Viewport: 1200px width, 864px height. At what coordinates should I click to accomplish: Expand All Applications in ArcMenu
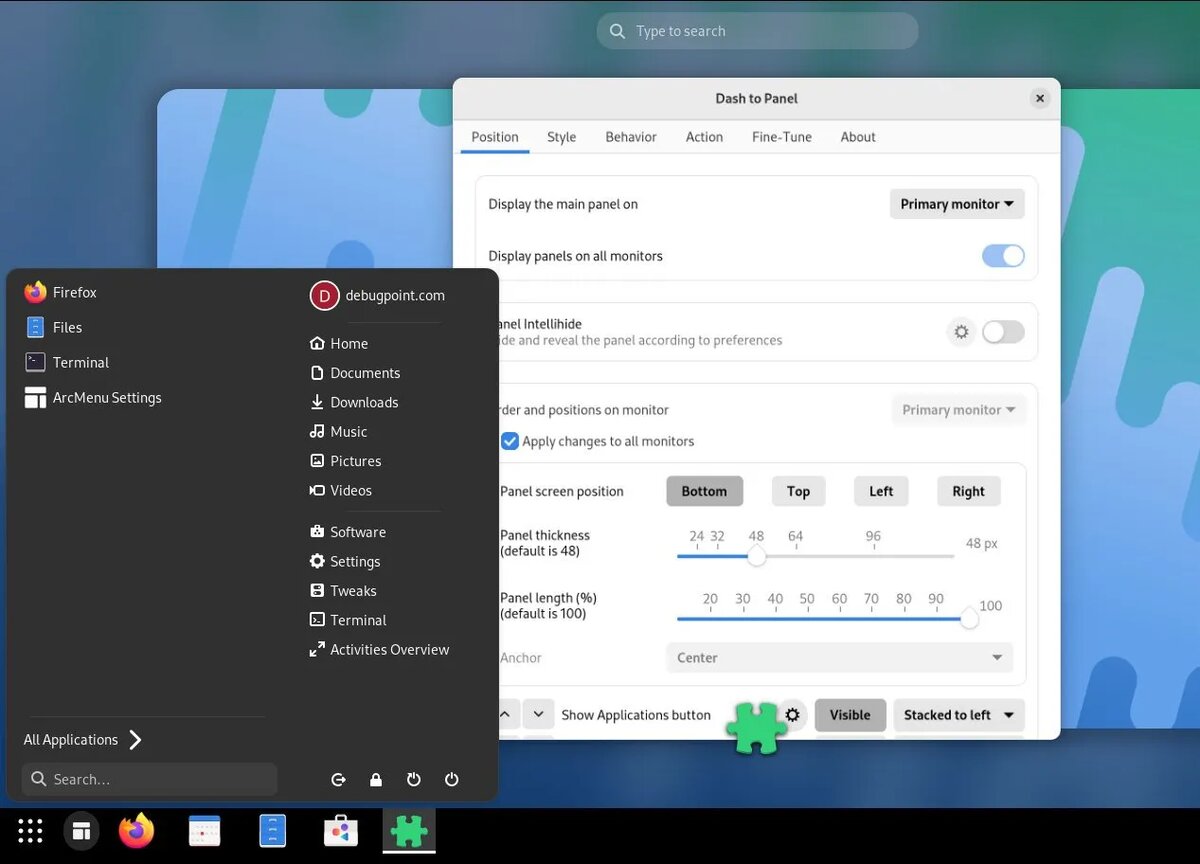84,740
